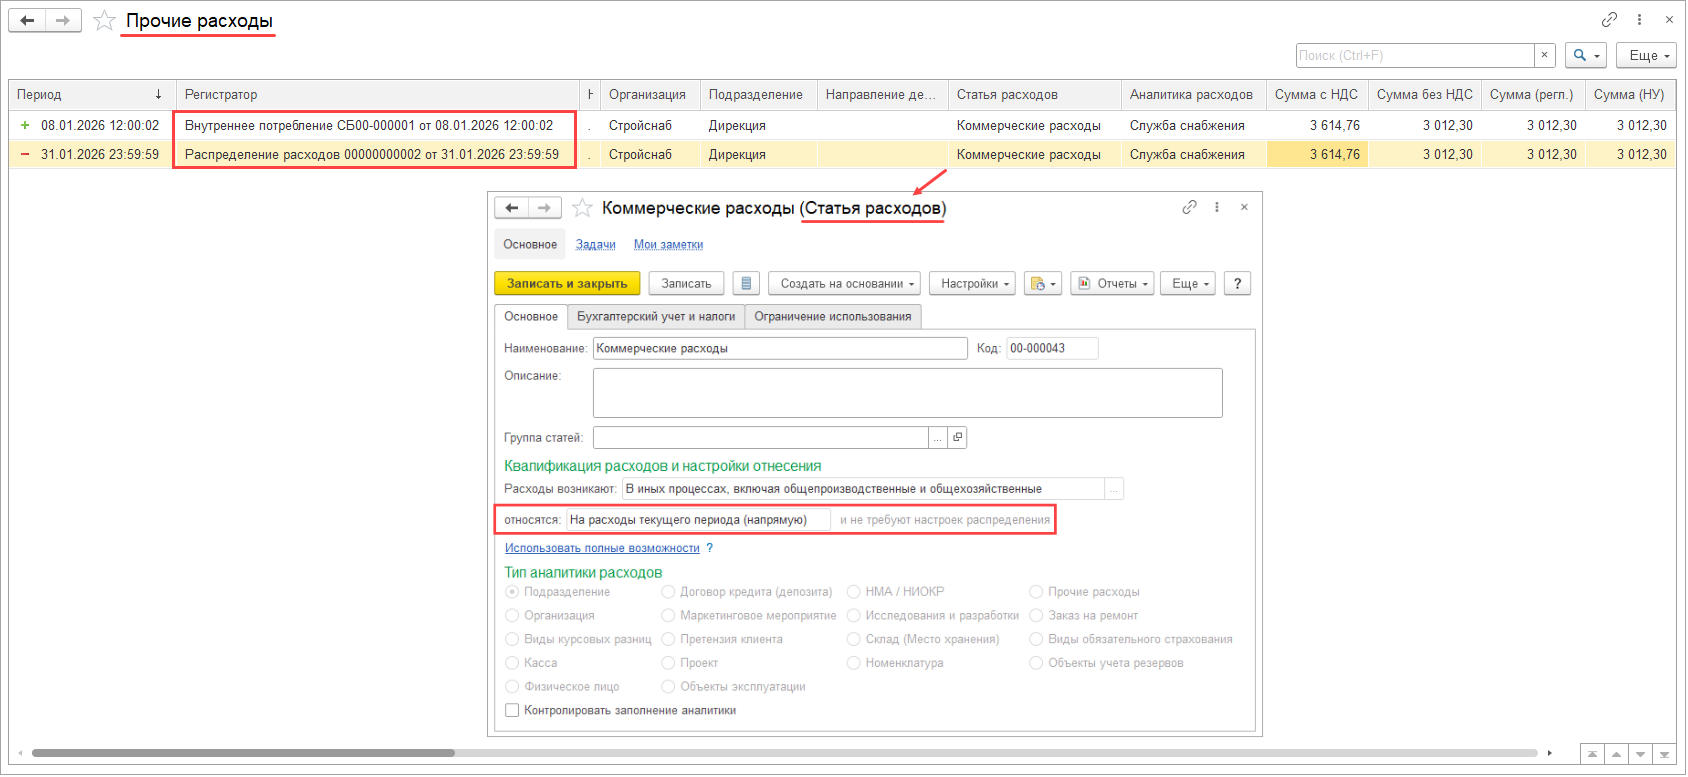1688x777 pixels.
Task: Copy link icon in the Статья расходов dialog
Action: pyautogui.click(x=1189, y=207)
